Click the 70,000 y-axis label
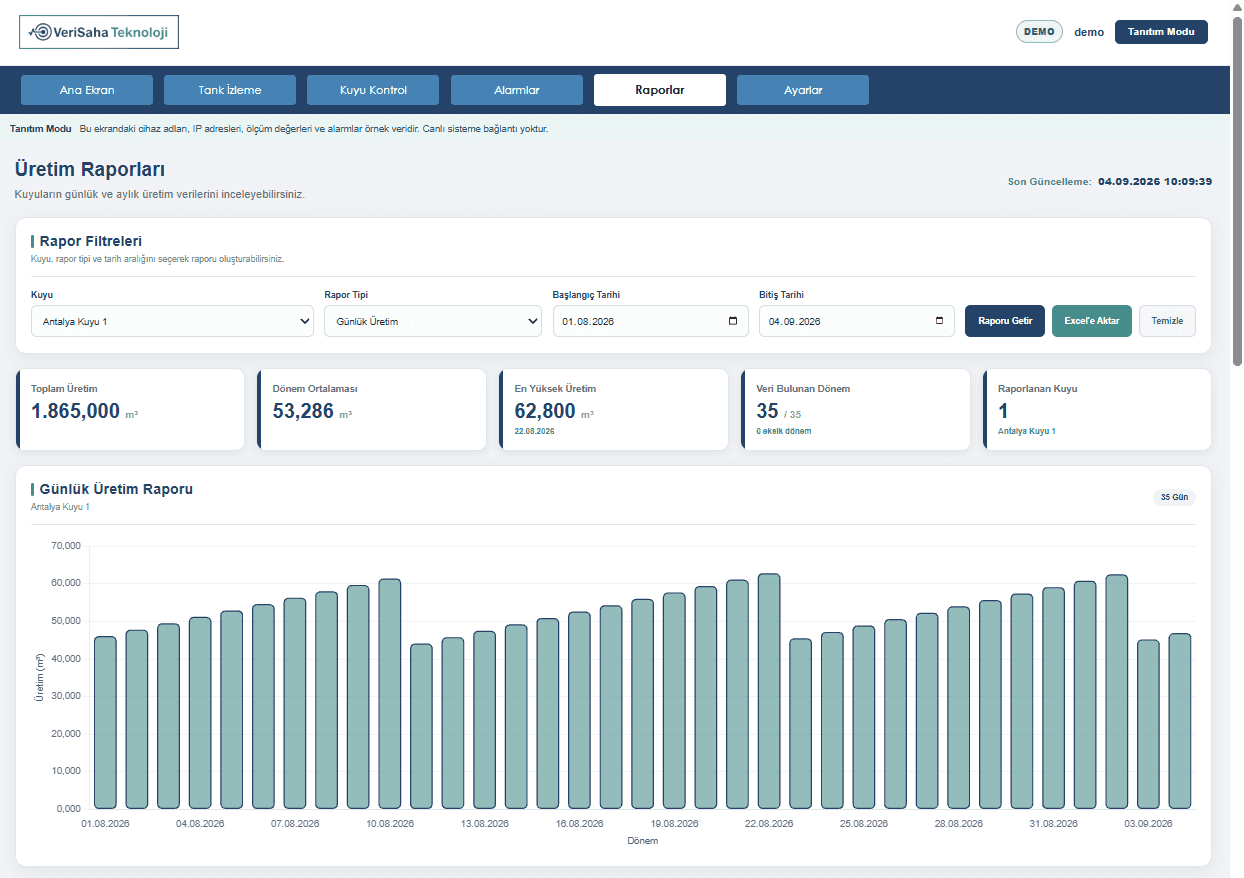Image resolution: width=1244 pixels, height=878 pixels. [x=64, y=546]
